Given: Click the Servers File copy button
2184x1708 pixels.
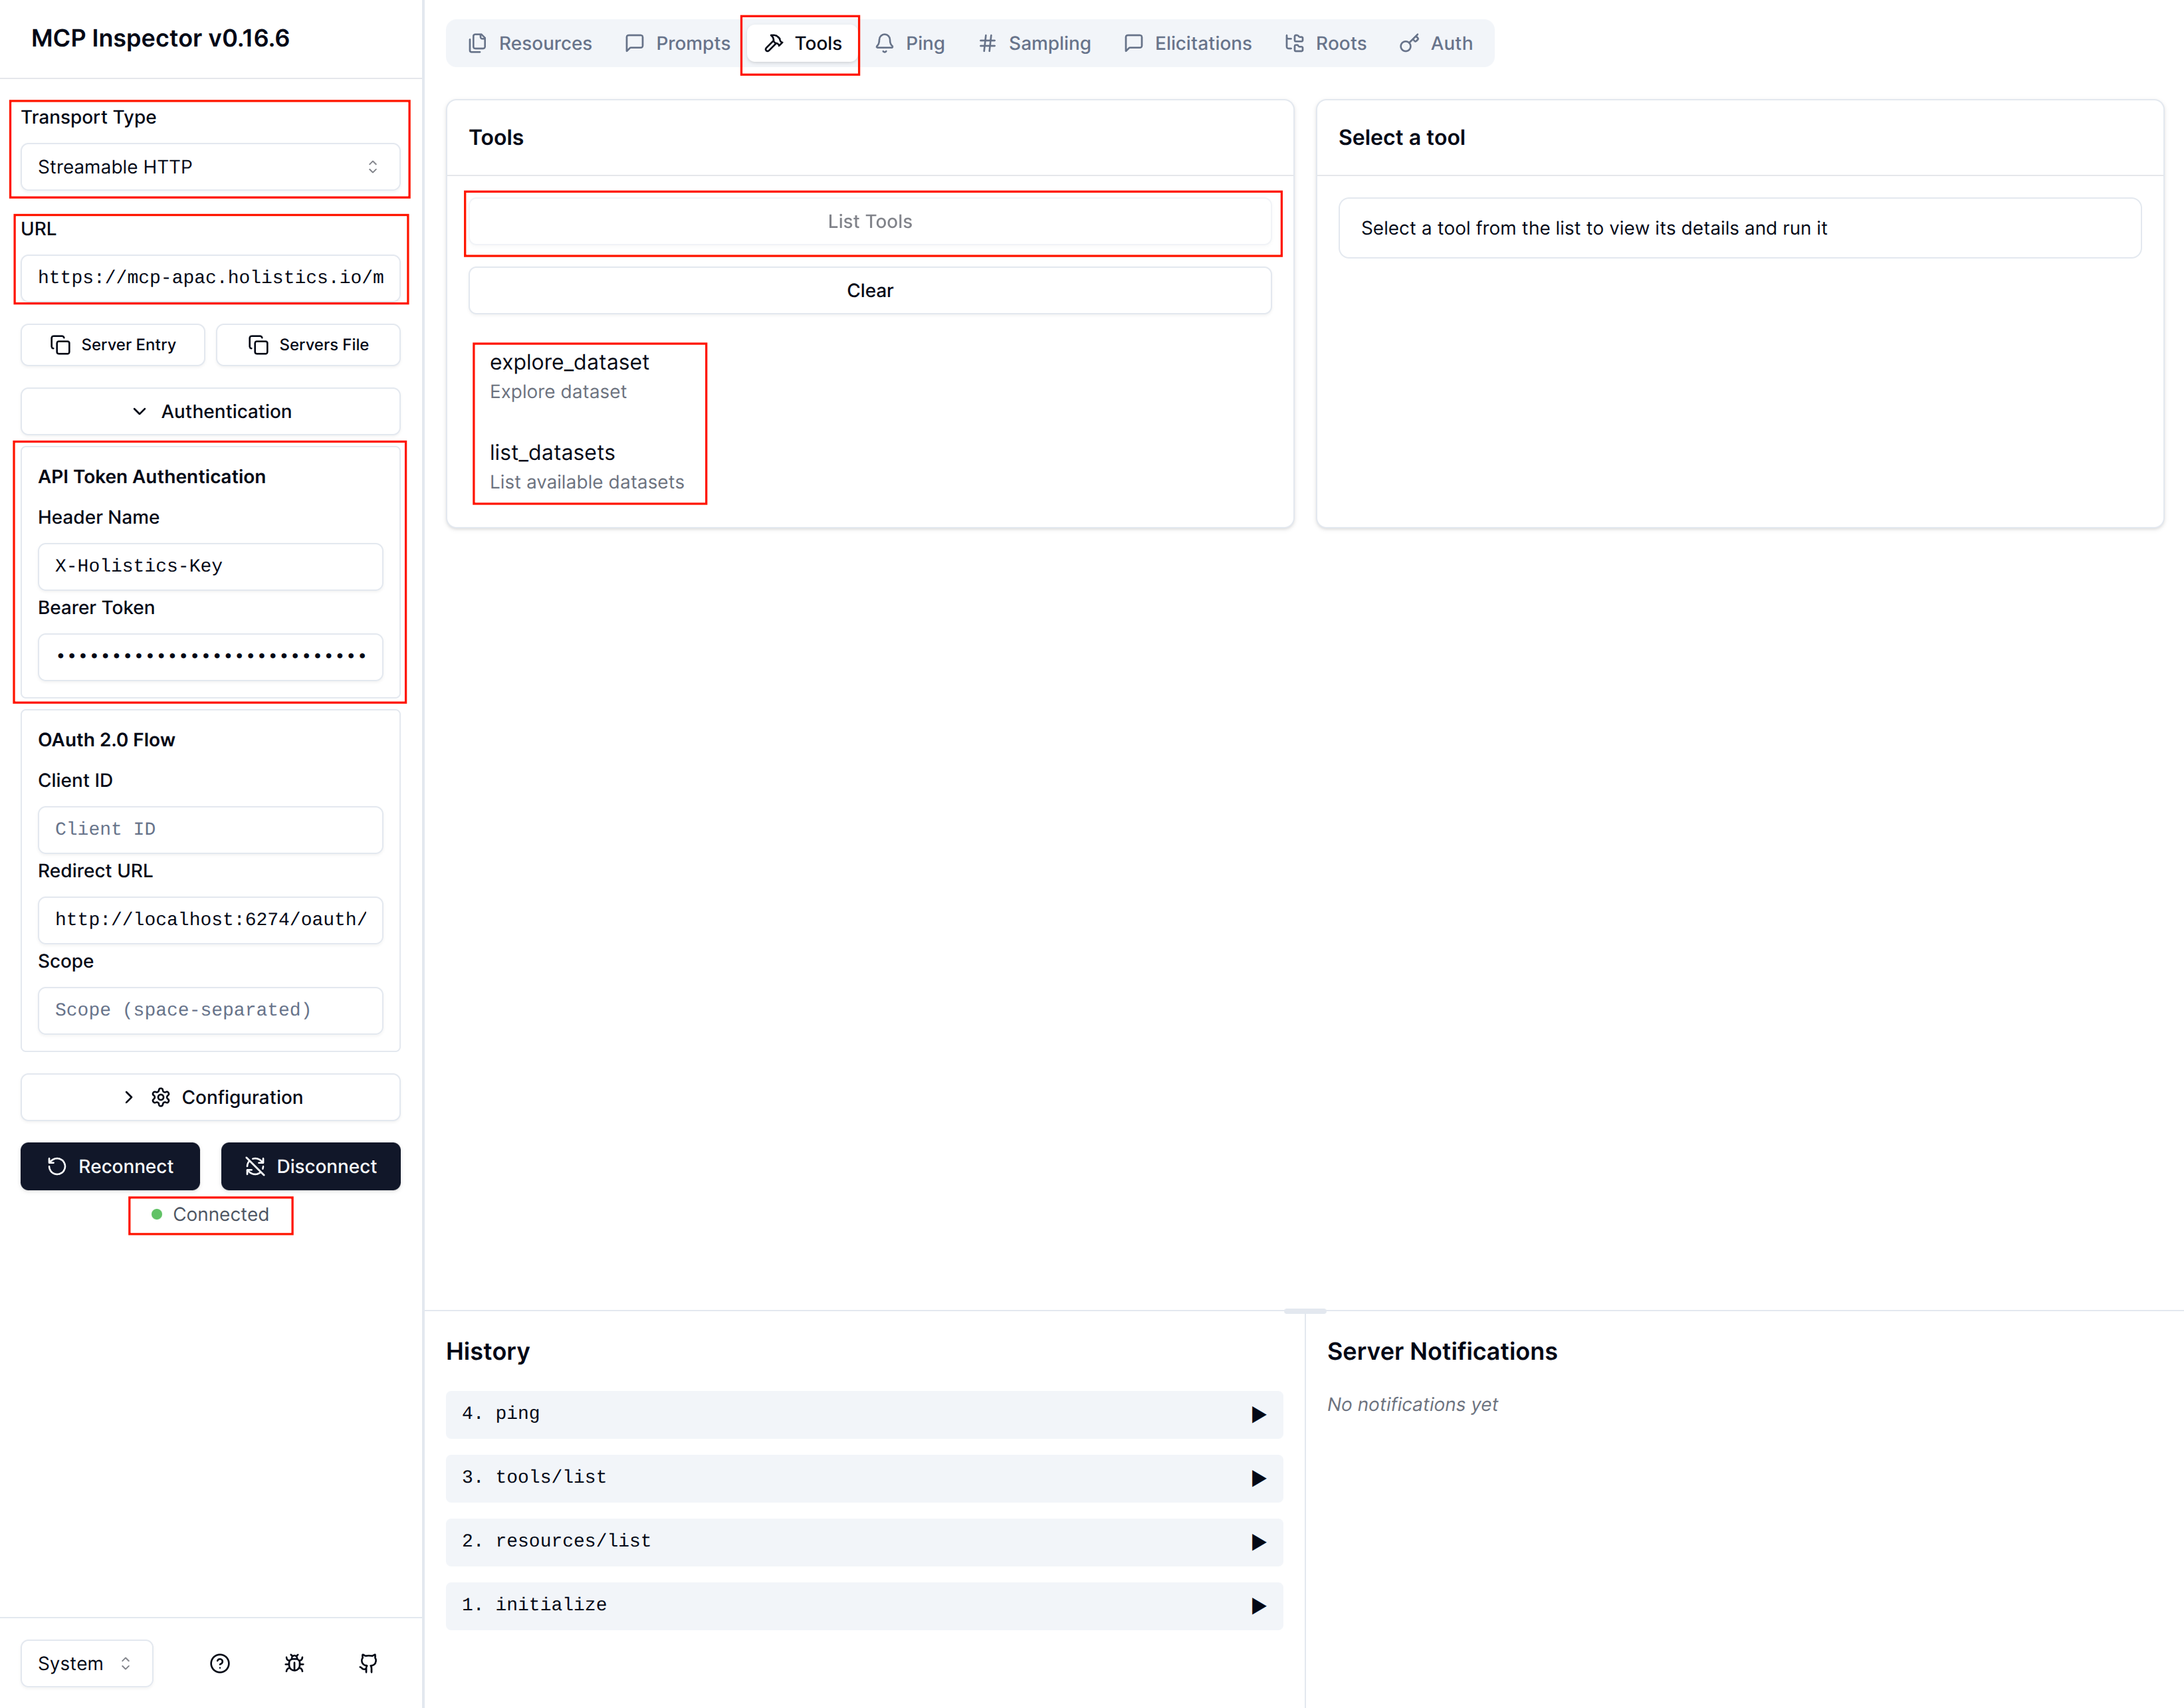Looking at the screenshot, I should (x=308, y=345).
